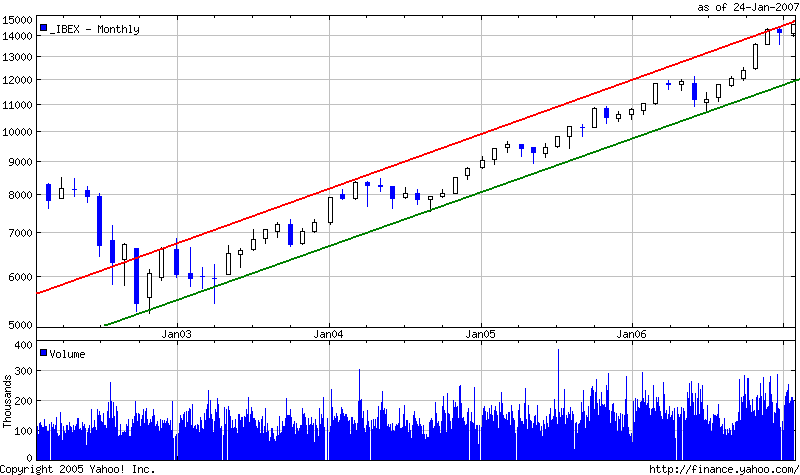Click the 'Volume' legend label
Image resolution: width=800 pixels, height=475 pixels.
(67, 354)
